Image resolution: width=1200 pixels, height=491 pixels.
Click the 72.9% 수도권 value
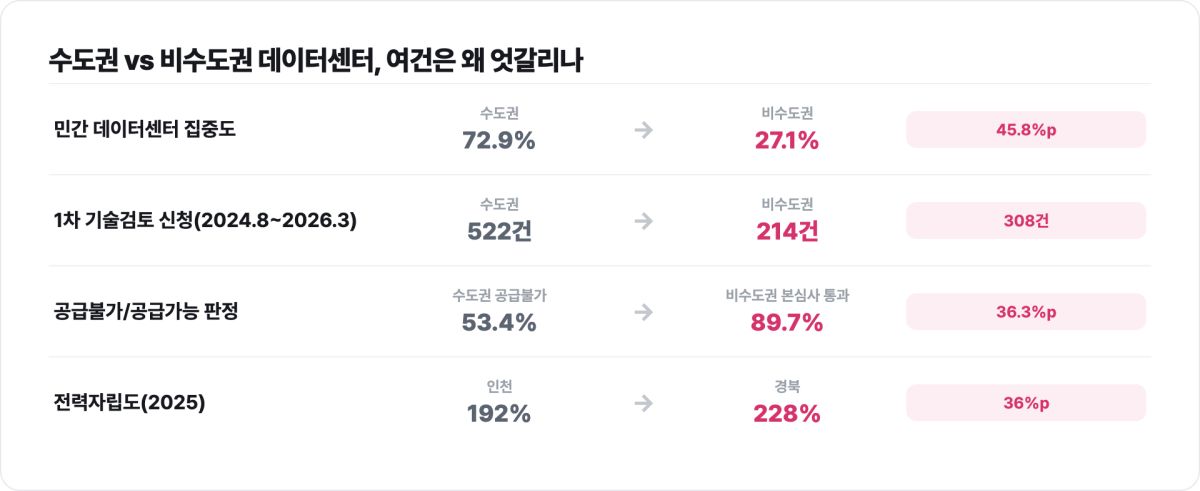coord(499,141)
